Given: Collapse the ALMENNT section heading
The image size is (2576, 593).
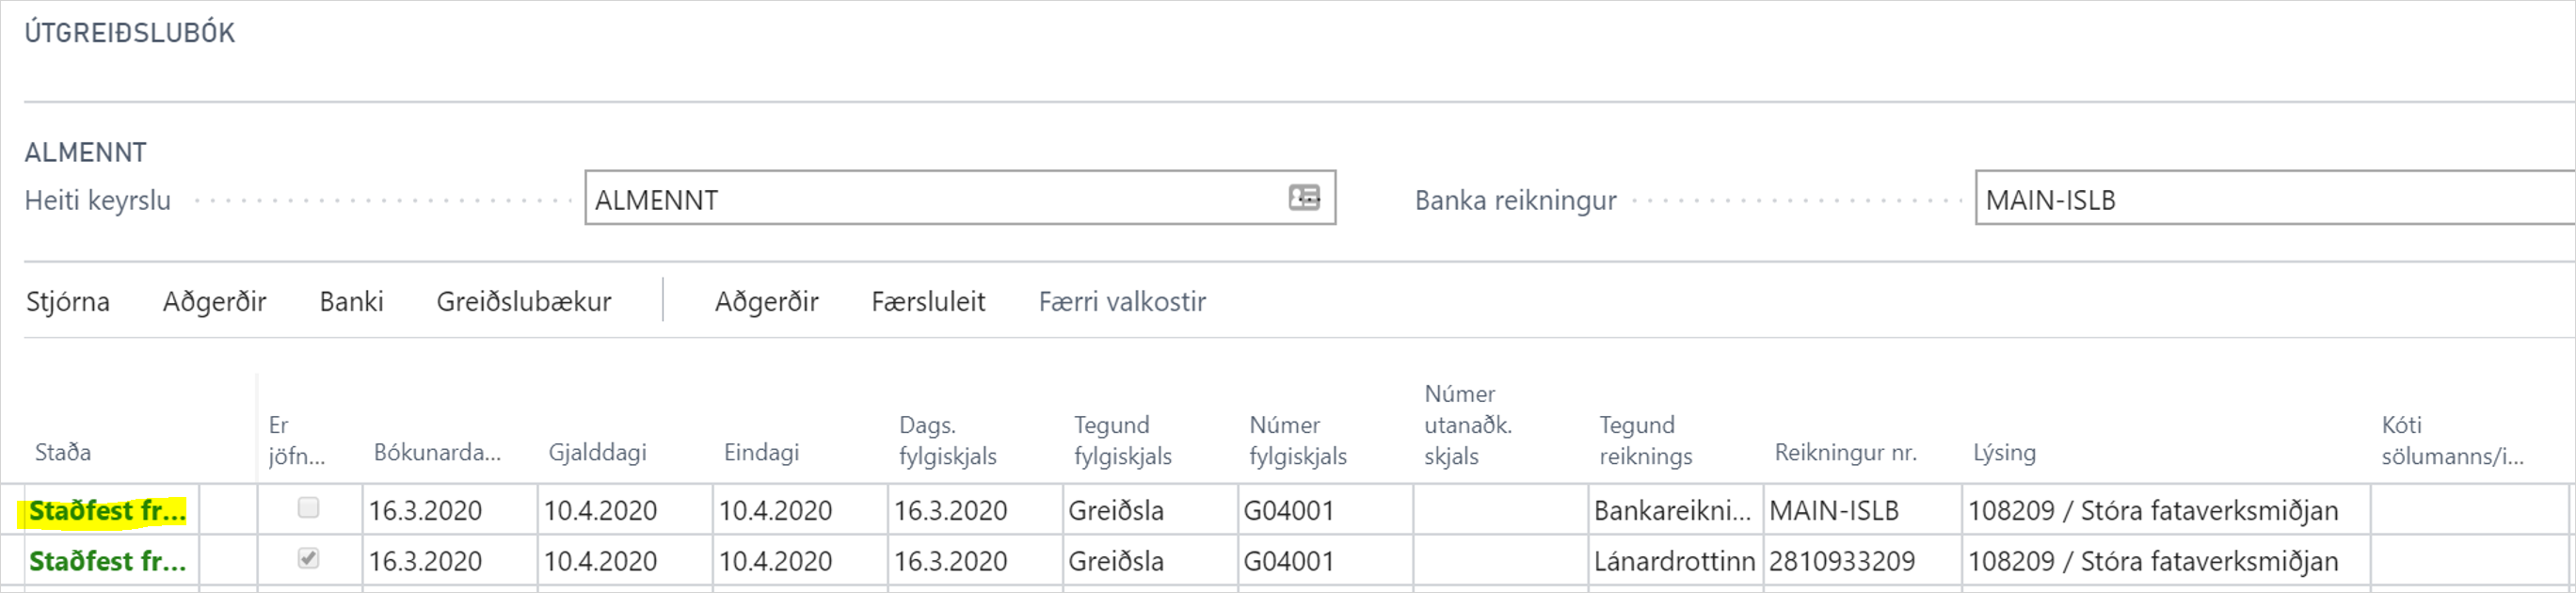Looking at the screenshot, I should [86, 153].
